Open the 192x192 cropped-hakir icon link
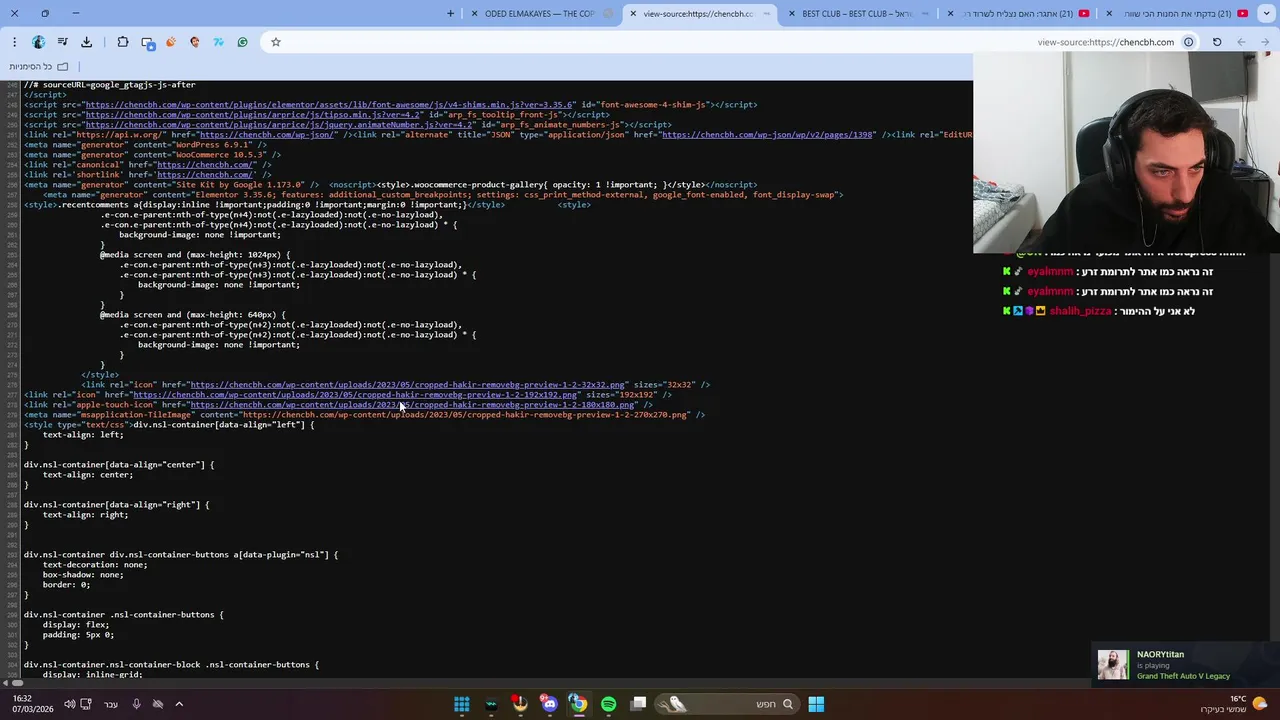 [355, 395]
